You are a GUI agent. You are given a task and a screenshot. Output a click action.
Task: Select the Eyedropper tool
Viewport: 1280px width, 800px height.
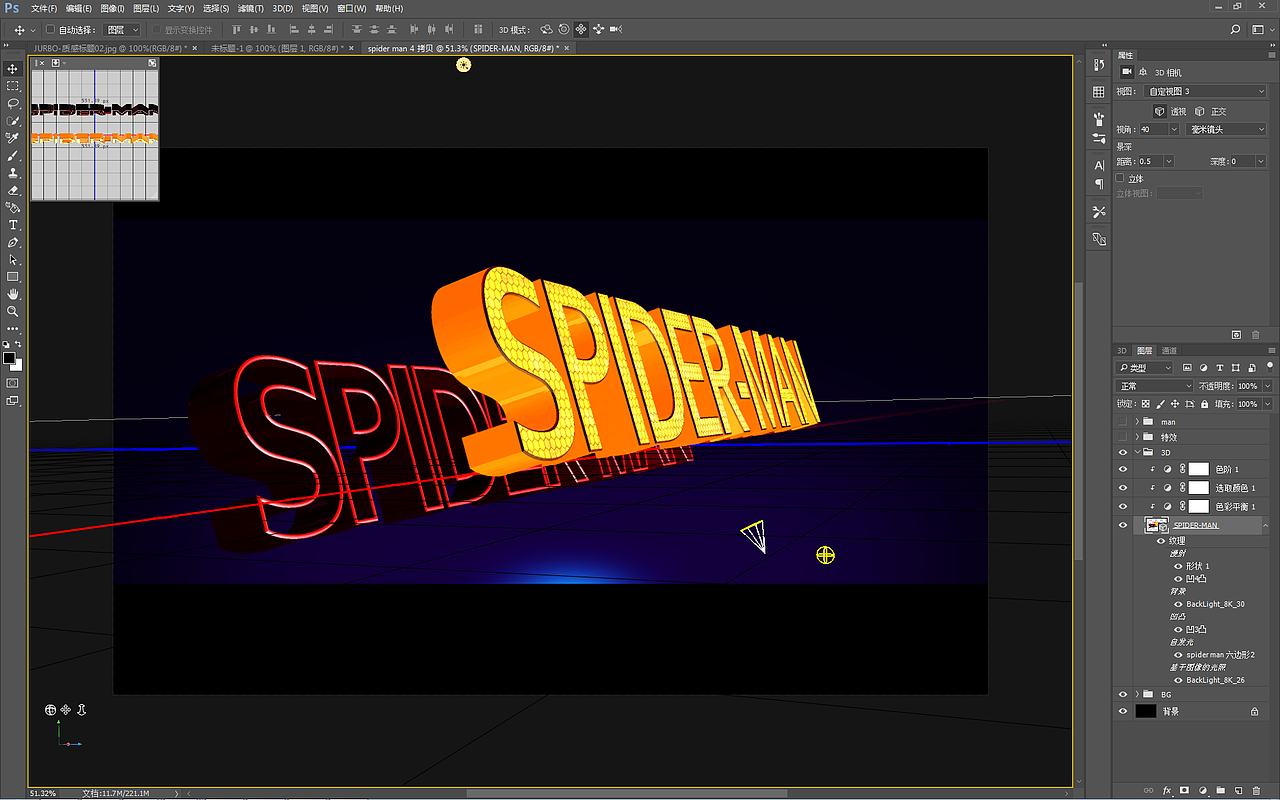(13, 138)
